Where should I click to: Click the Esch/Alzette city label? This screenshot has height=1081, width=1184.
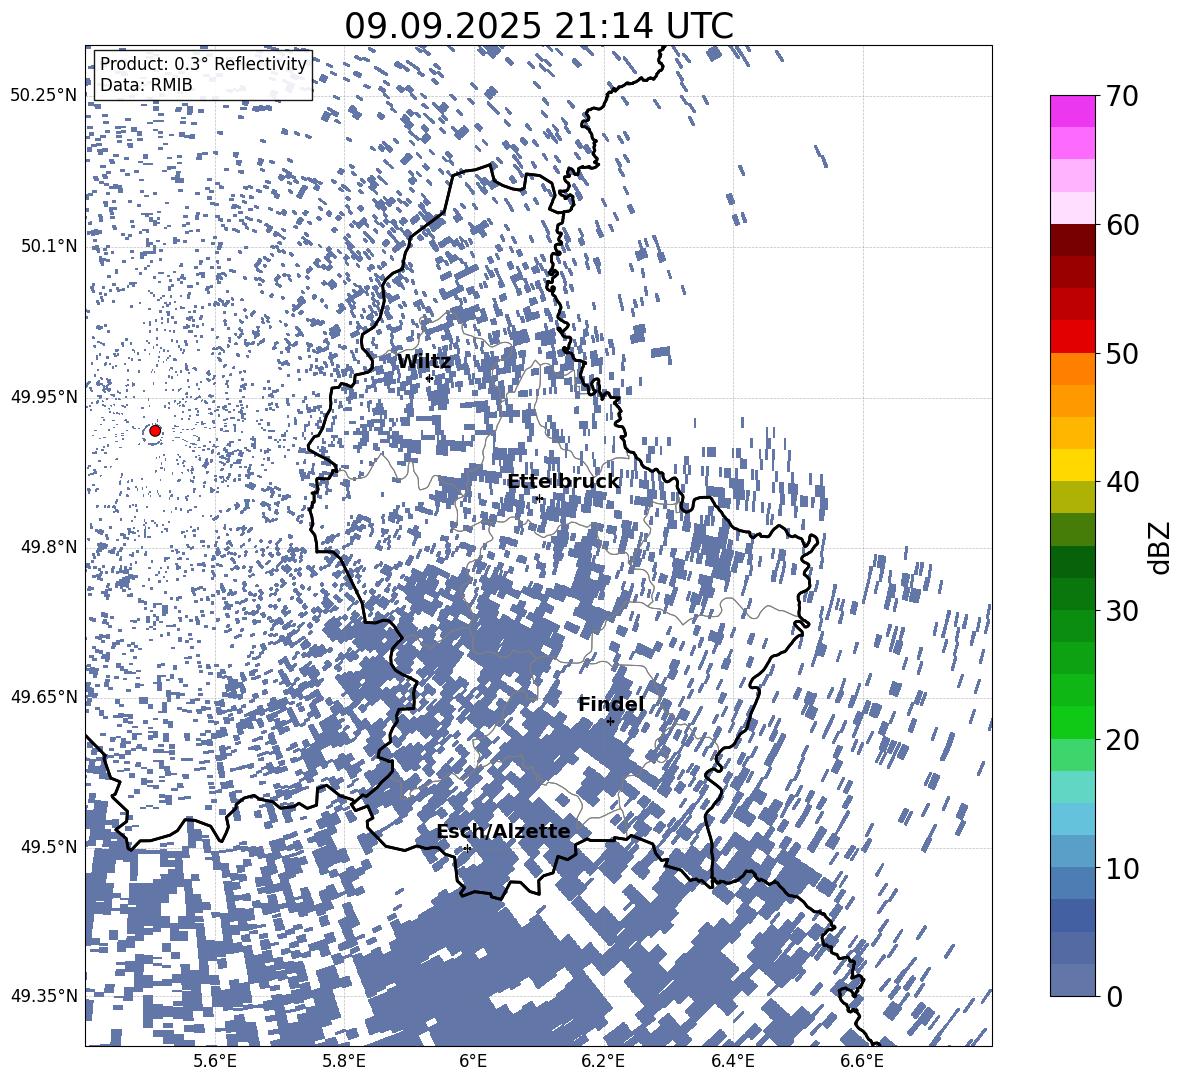(504, 831)
